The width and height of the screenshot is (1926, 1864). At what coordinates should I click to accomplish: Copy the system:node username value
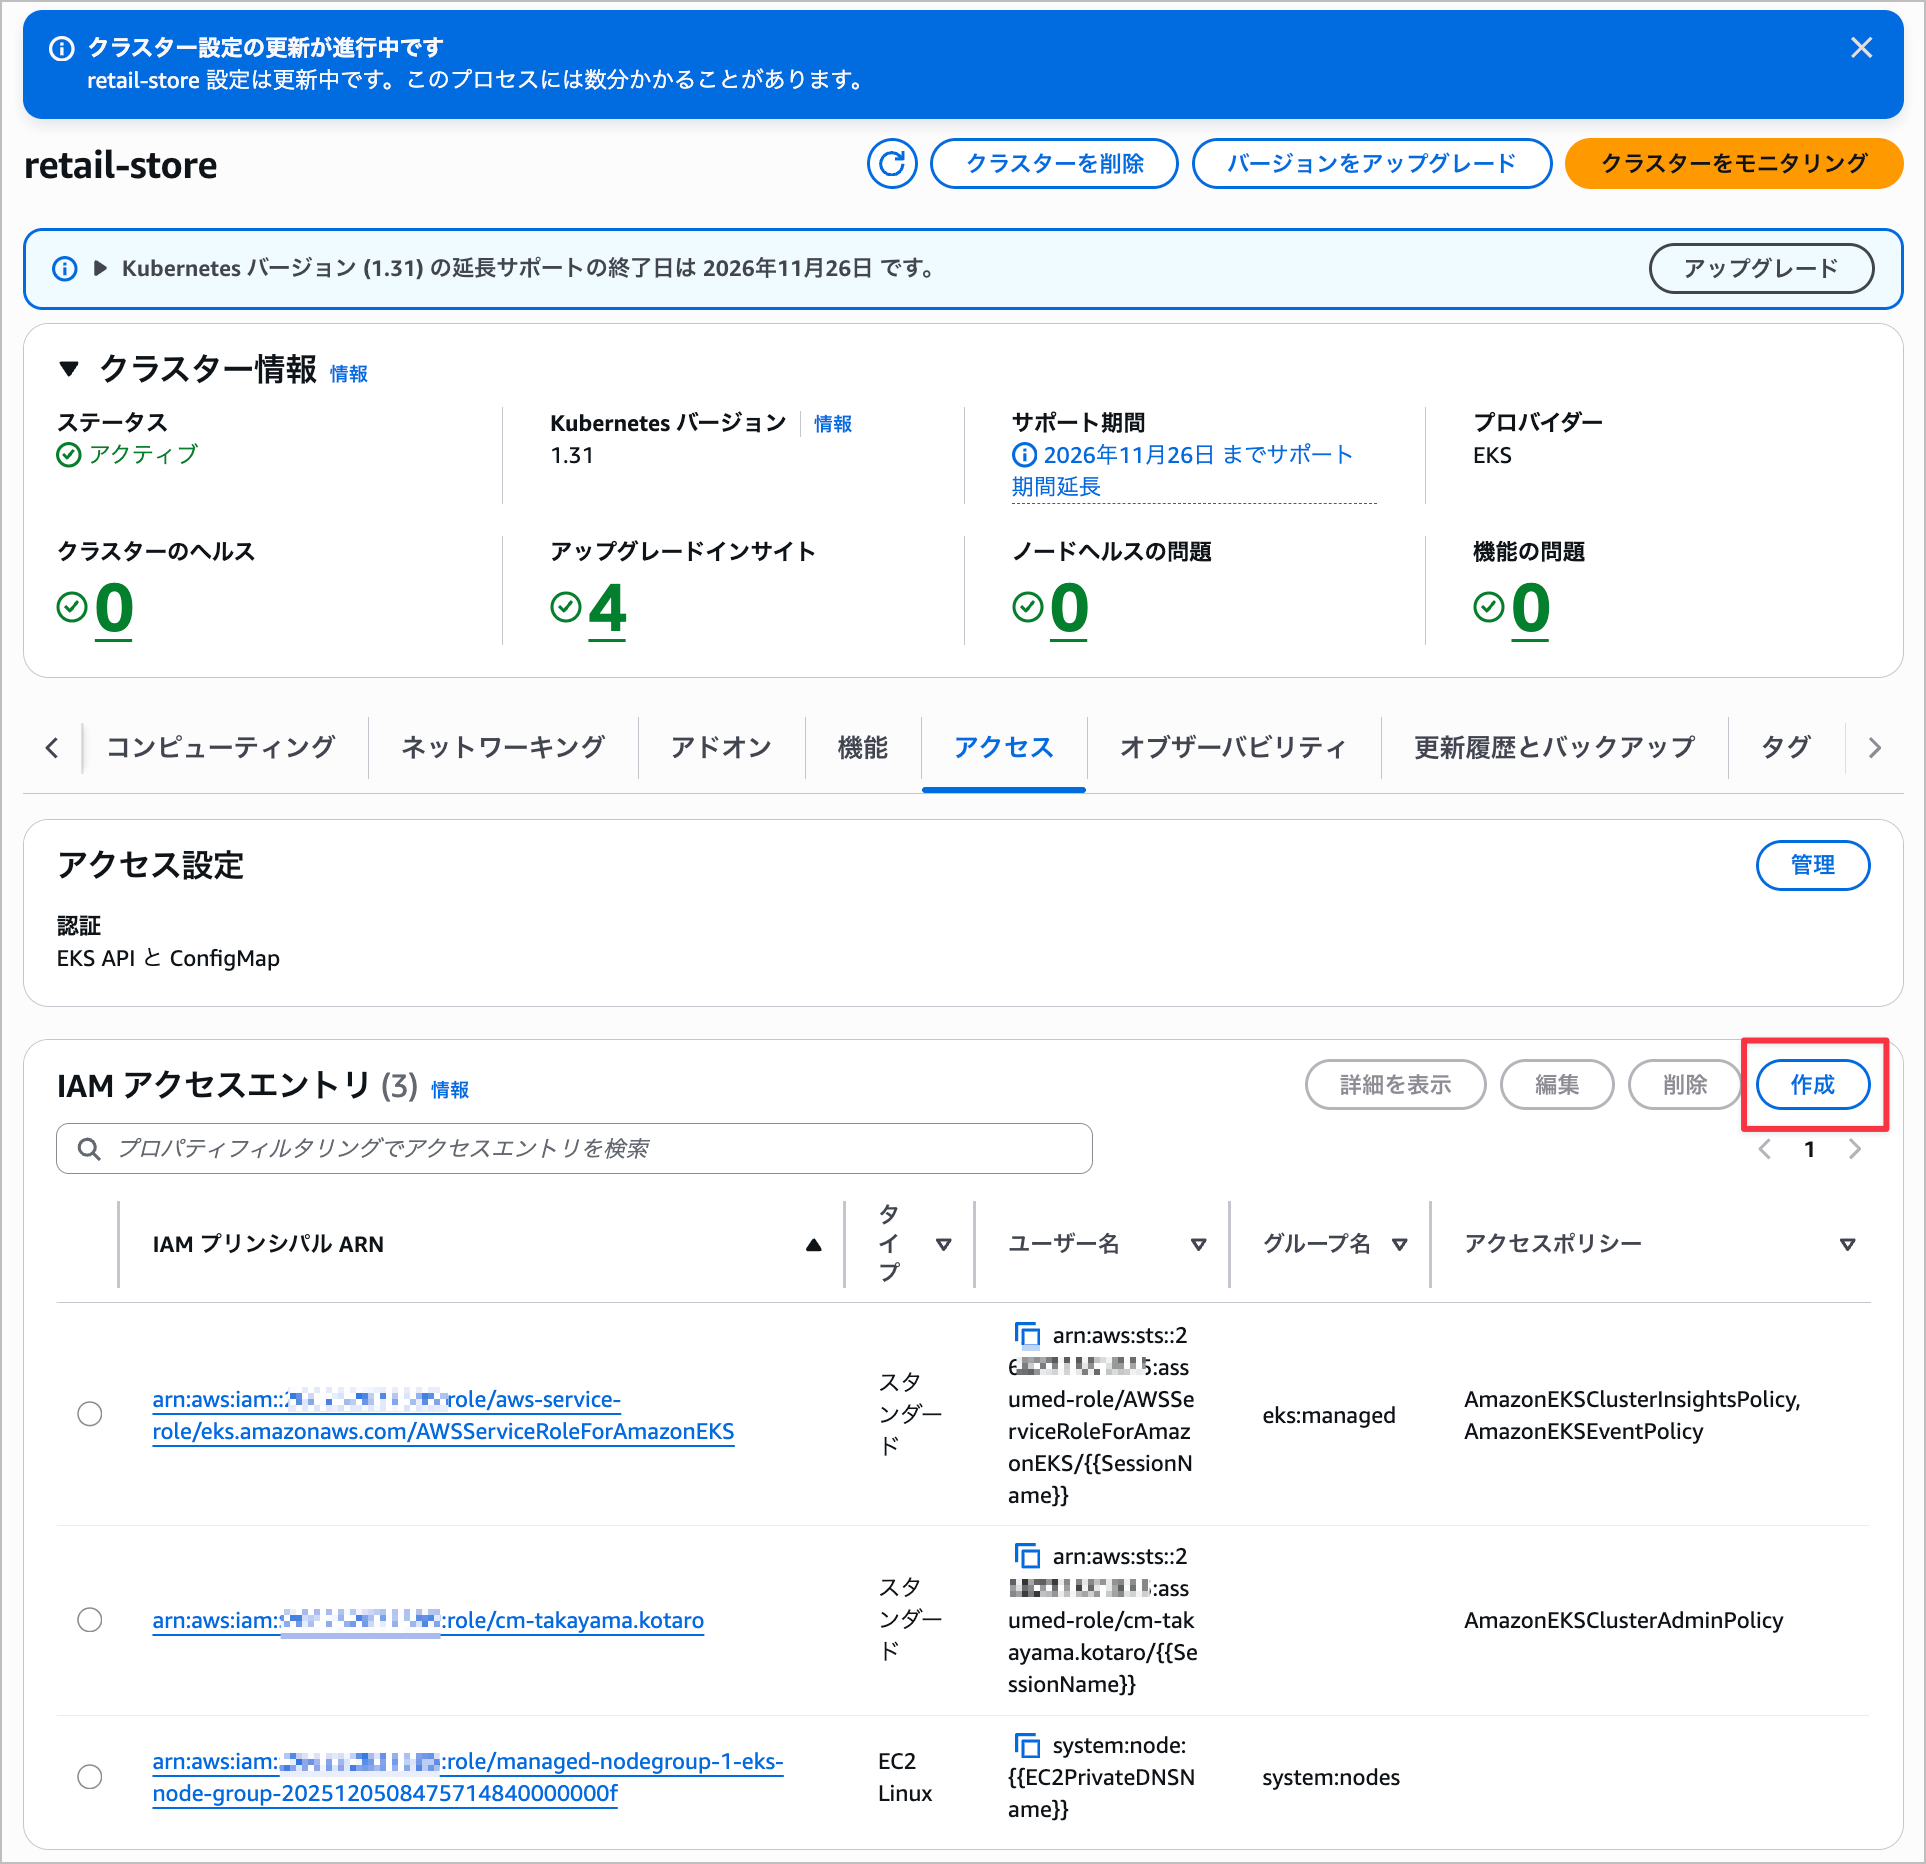pos(1026,1745)
